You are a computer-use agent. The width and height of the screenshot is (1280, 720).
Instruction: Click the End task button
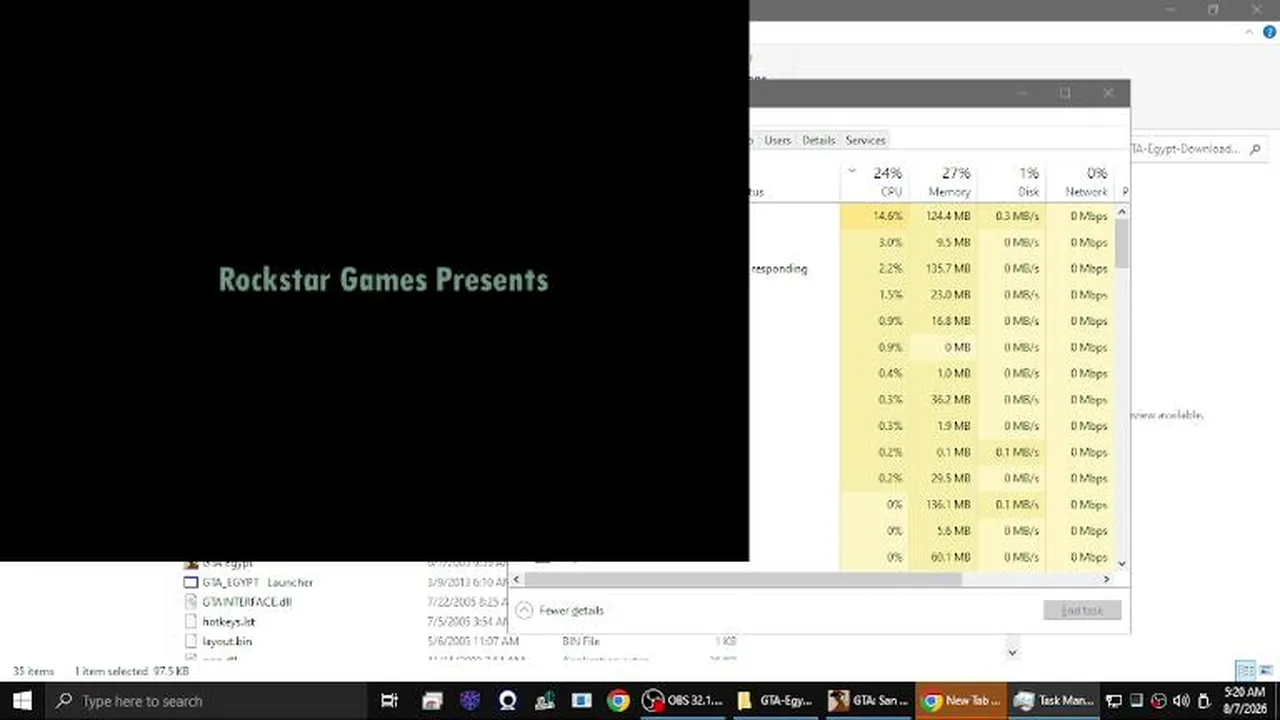[1081, 610]
